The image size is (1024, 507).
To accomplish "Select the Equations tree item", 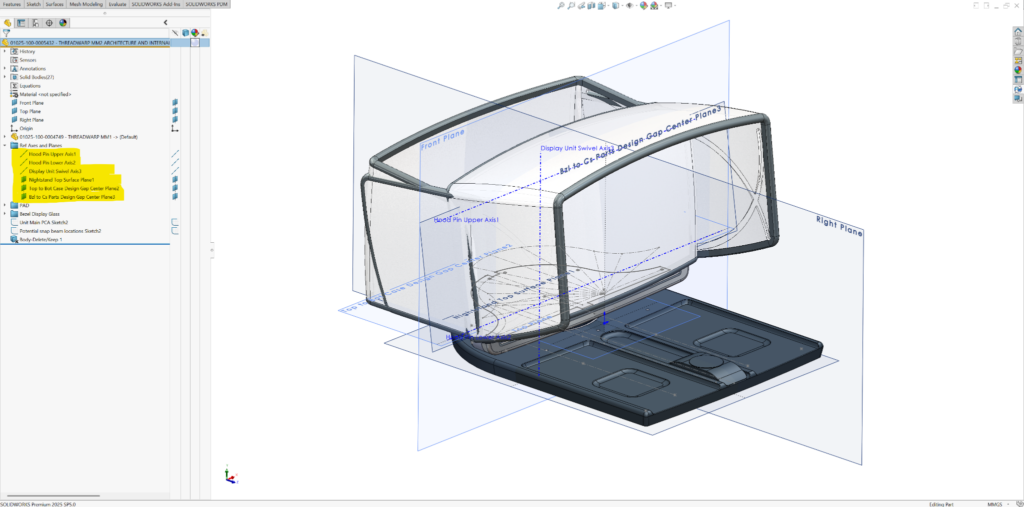I will (30, 86).
